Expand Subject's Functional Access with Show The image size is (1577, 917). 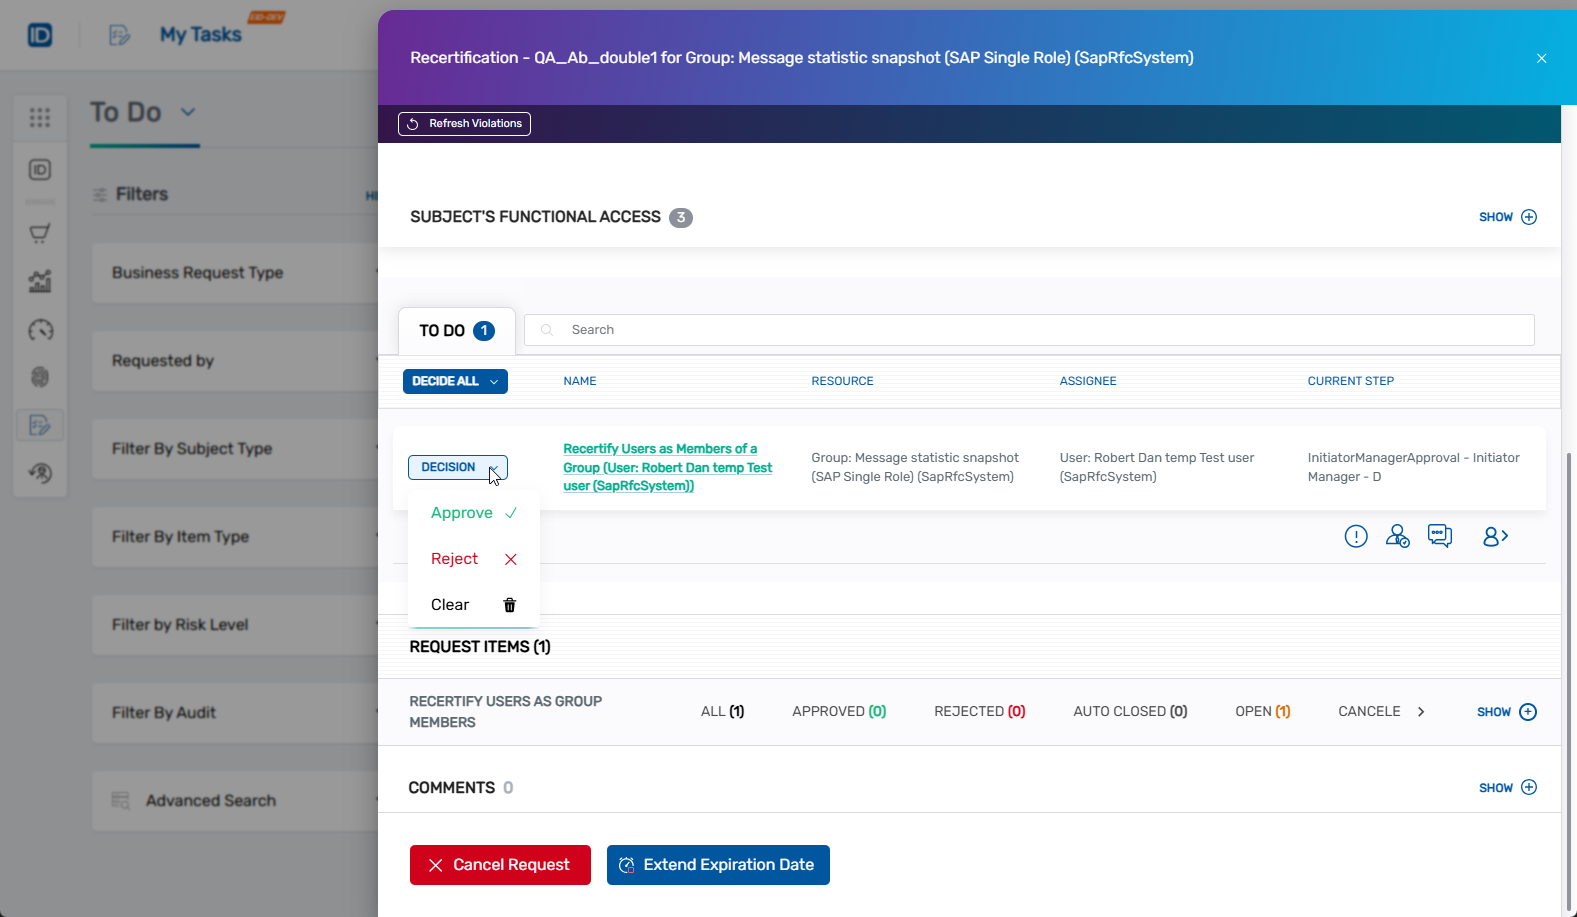point(1507,217)
